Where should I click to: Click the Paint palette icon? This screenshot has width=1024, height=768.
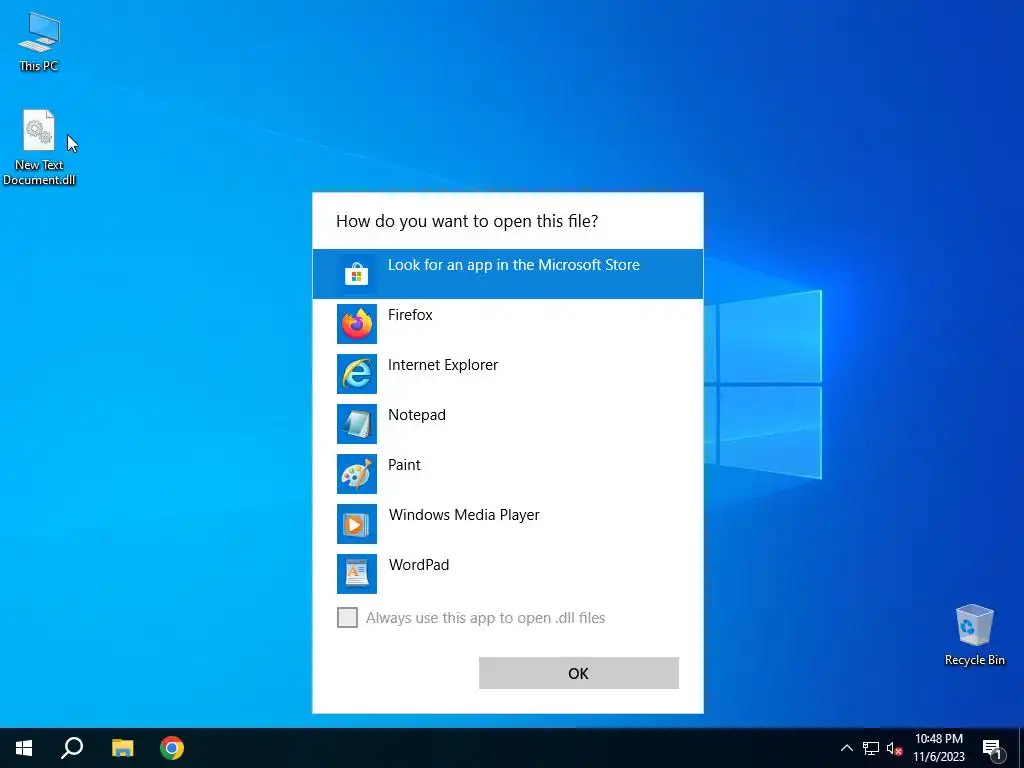coord(357,473)
